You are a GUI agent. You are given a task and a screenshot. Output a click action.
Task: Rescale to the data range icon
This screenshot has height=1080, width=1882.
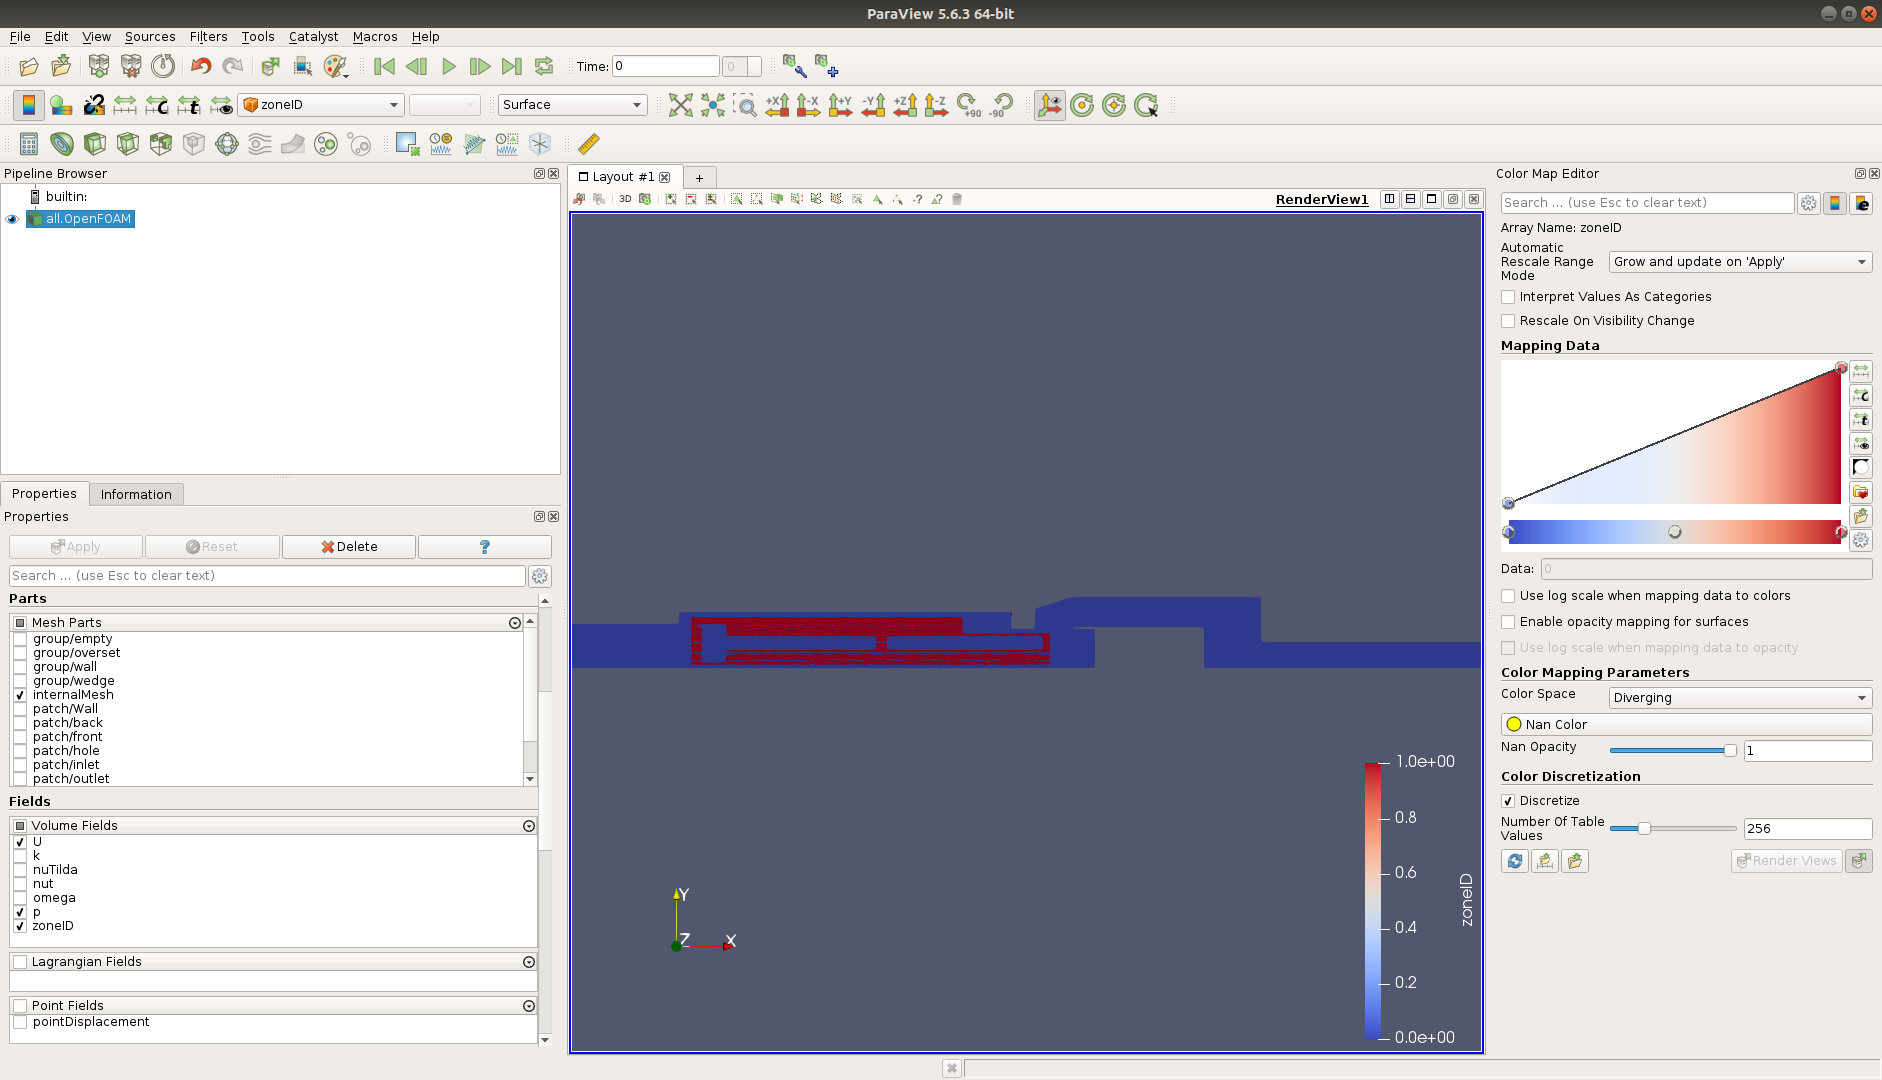[x=125, y=105]
